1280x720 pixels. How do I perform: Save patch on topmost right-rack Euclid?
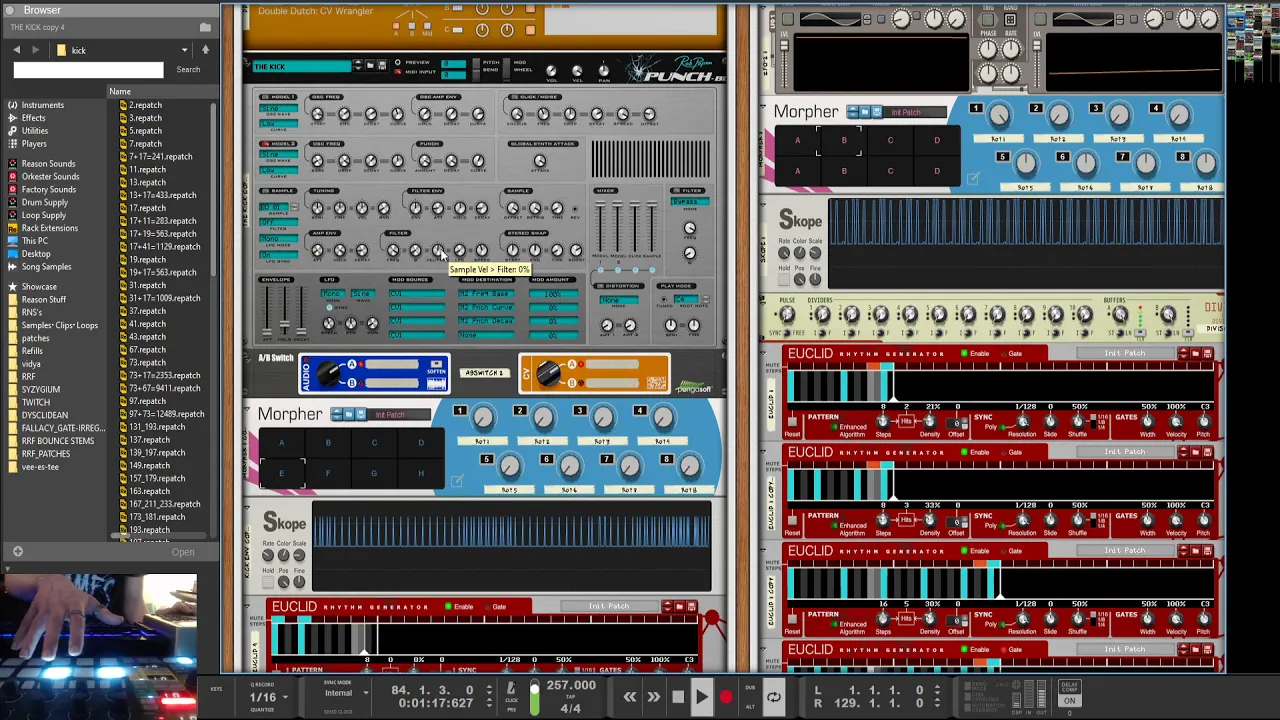[1207, 354]
